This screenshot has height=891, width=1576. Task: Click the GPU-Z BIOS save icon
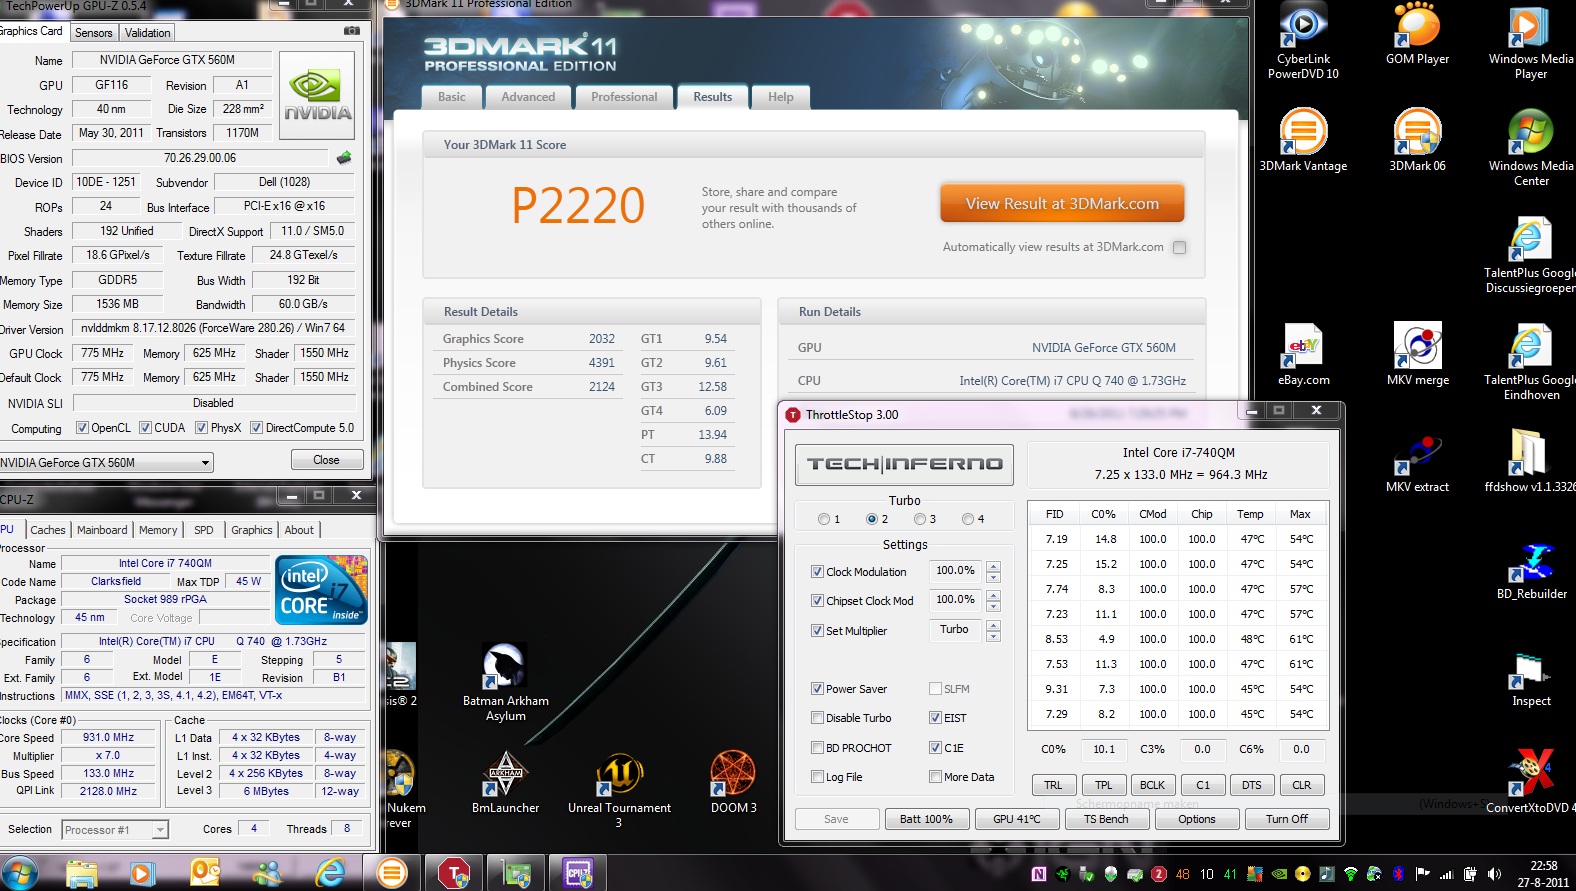(344, 158)
